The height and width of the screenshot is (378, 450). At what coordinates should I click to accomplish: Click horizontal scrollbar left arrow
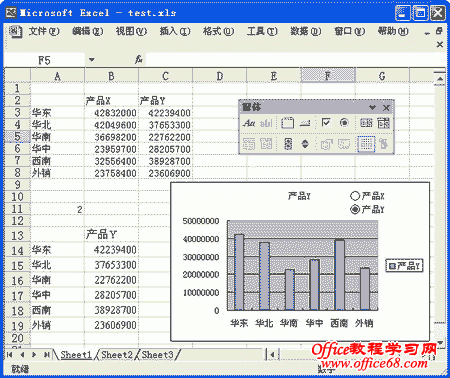tap(272, 354)
